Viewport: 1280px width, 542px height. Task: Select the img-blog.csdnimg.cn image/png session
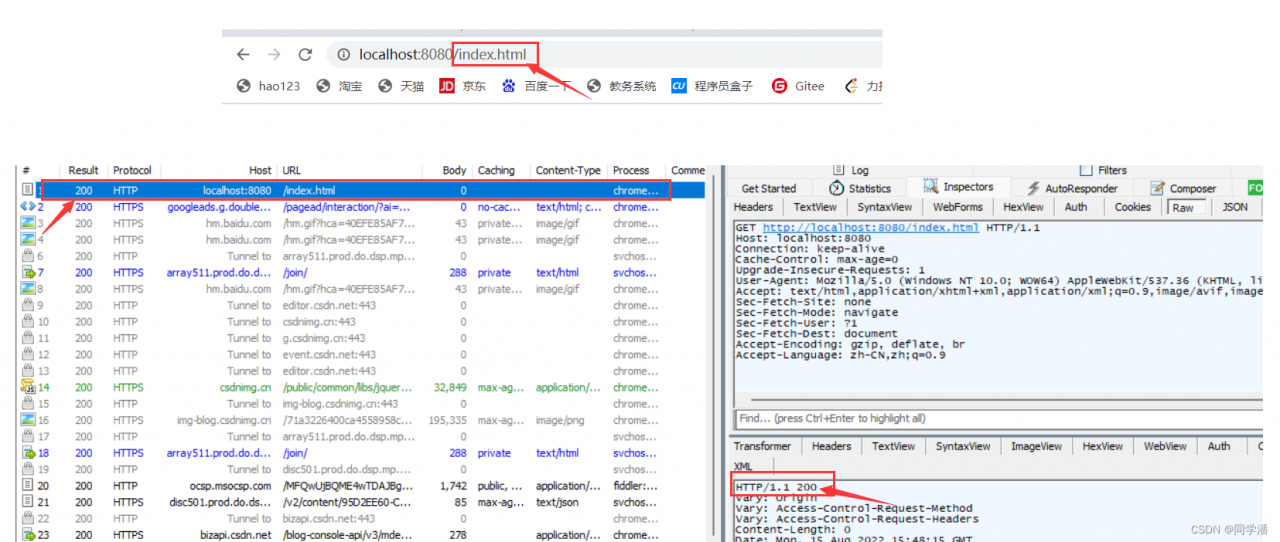(x=361, y=420)
